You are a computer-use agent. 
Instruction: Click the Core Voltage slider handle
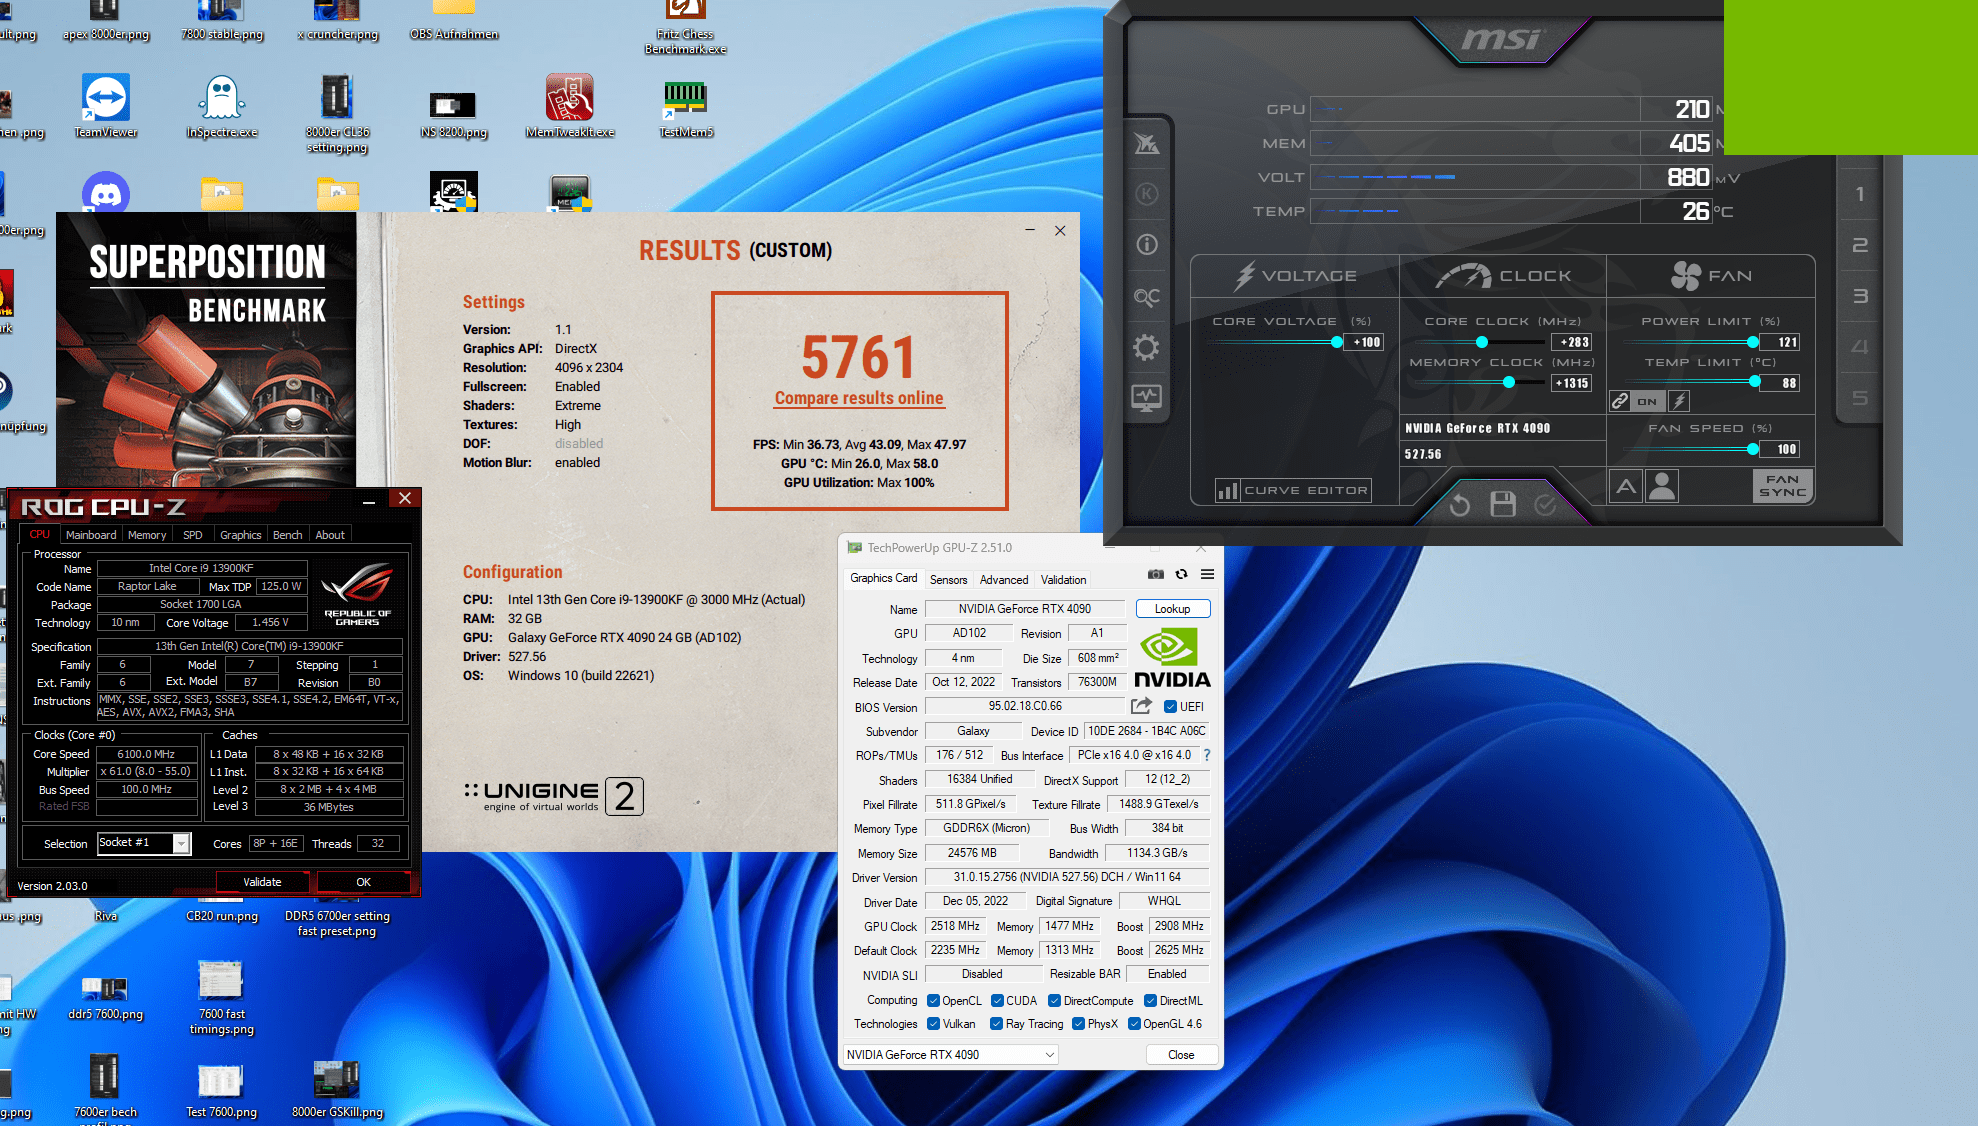1337,342
